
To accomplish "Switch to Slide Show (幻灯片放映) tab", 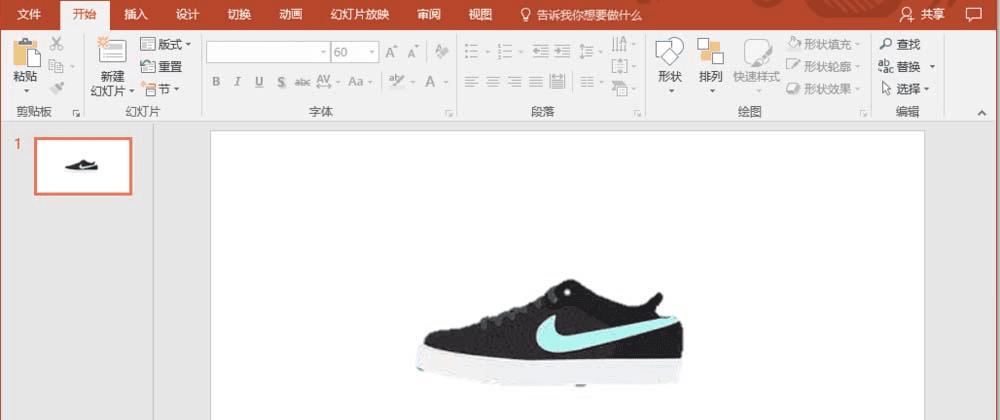I will (x=360, y=15).
